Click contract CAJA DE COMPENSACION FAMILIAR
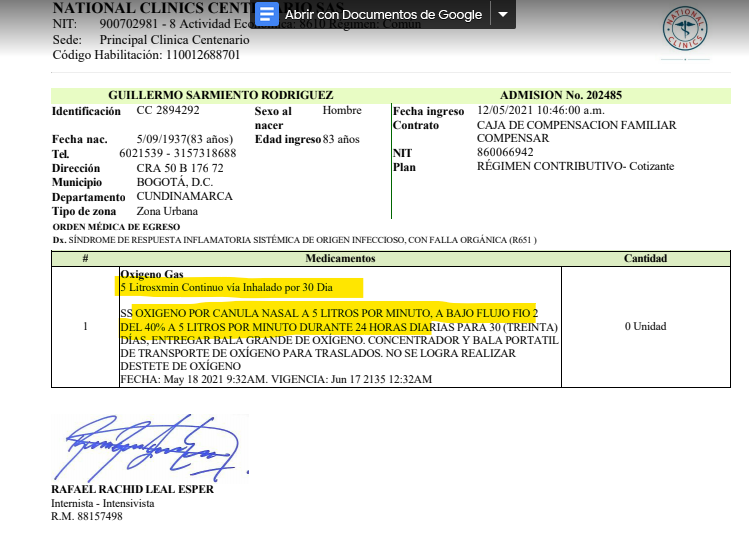 coord(577,125)
